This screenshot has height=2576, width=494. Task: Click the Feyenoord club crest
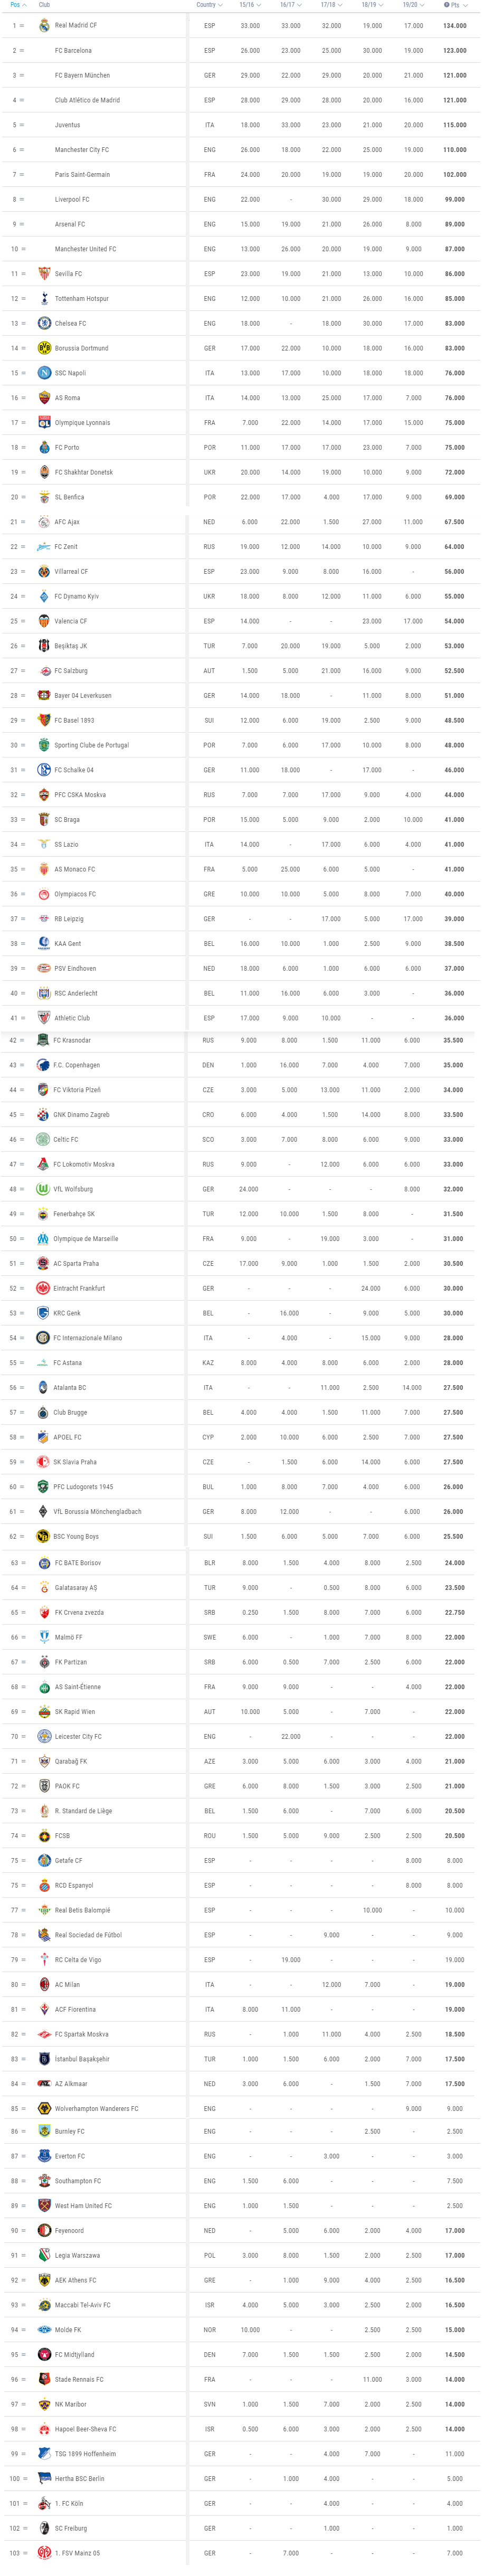point(44,2230)
